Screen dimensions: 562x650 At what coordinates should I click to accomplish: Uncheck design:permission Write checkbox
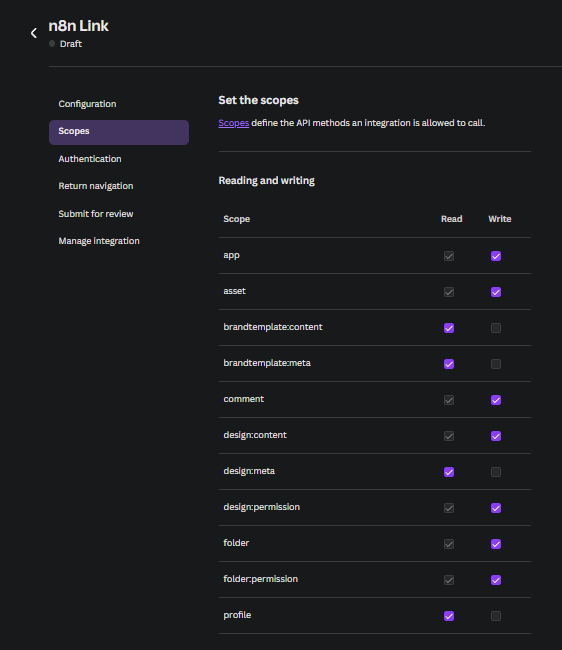point(496,508)
